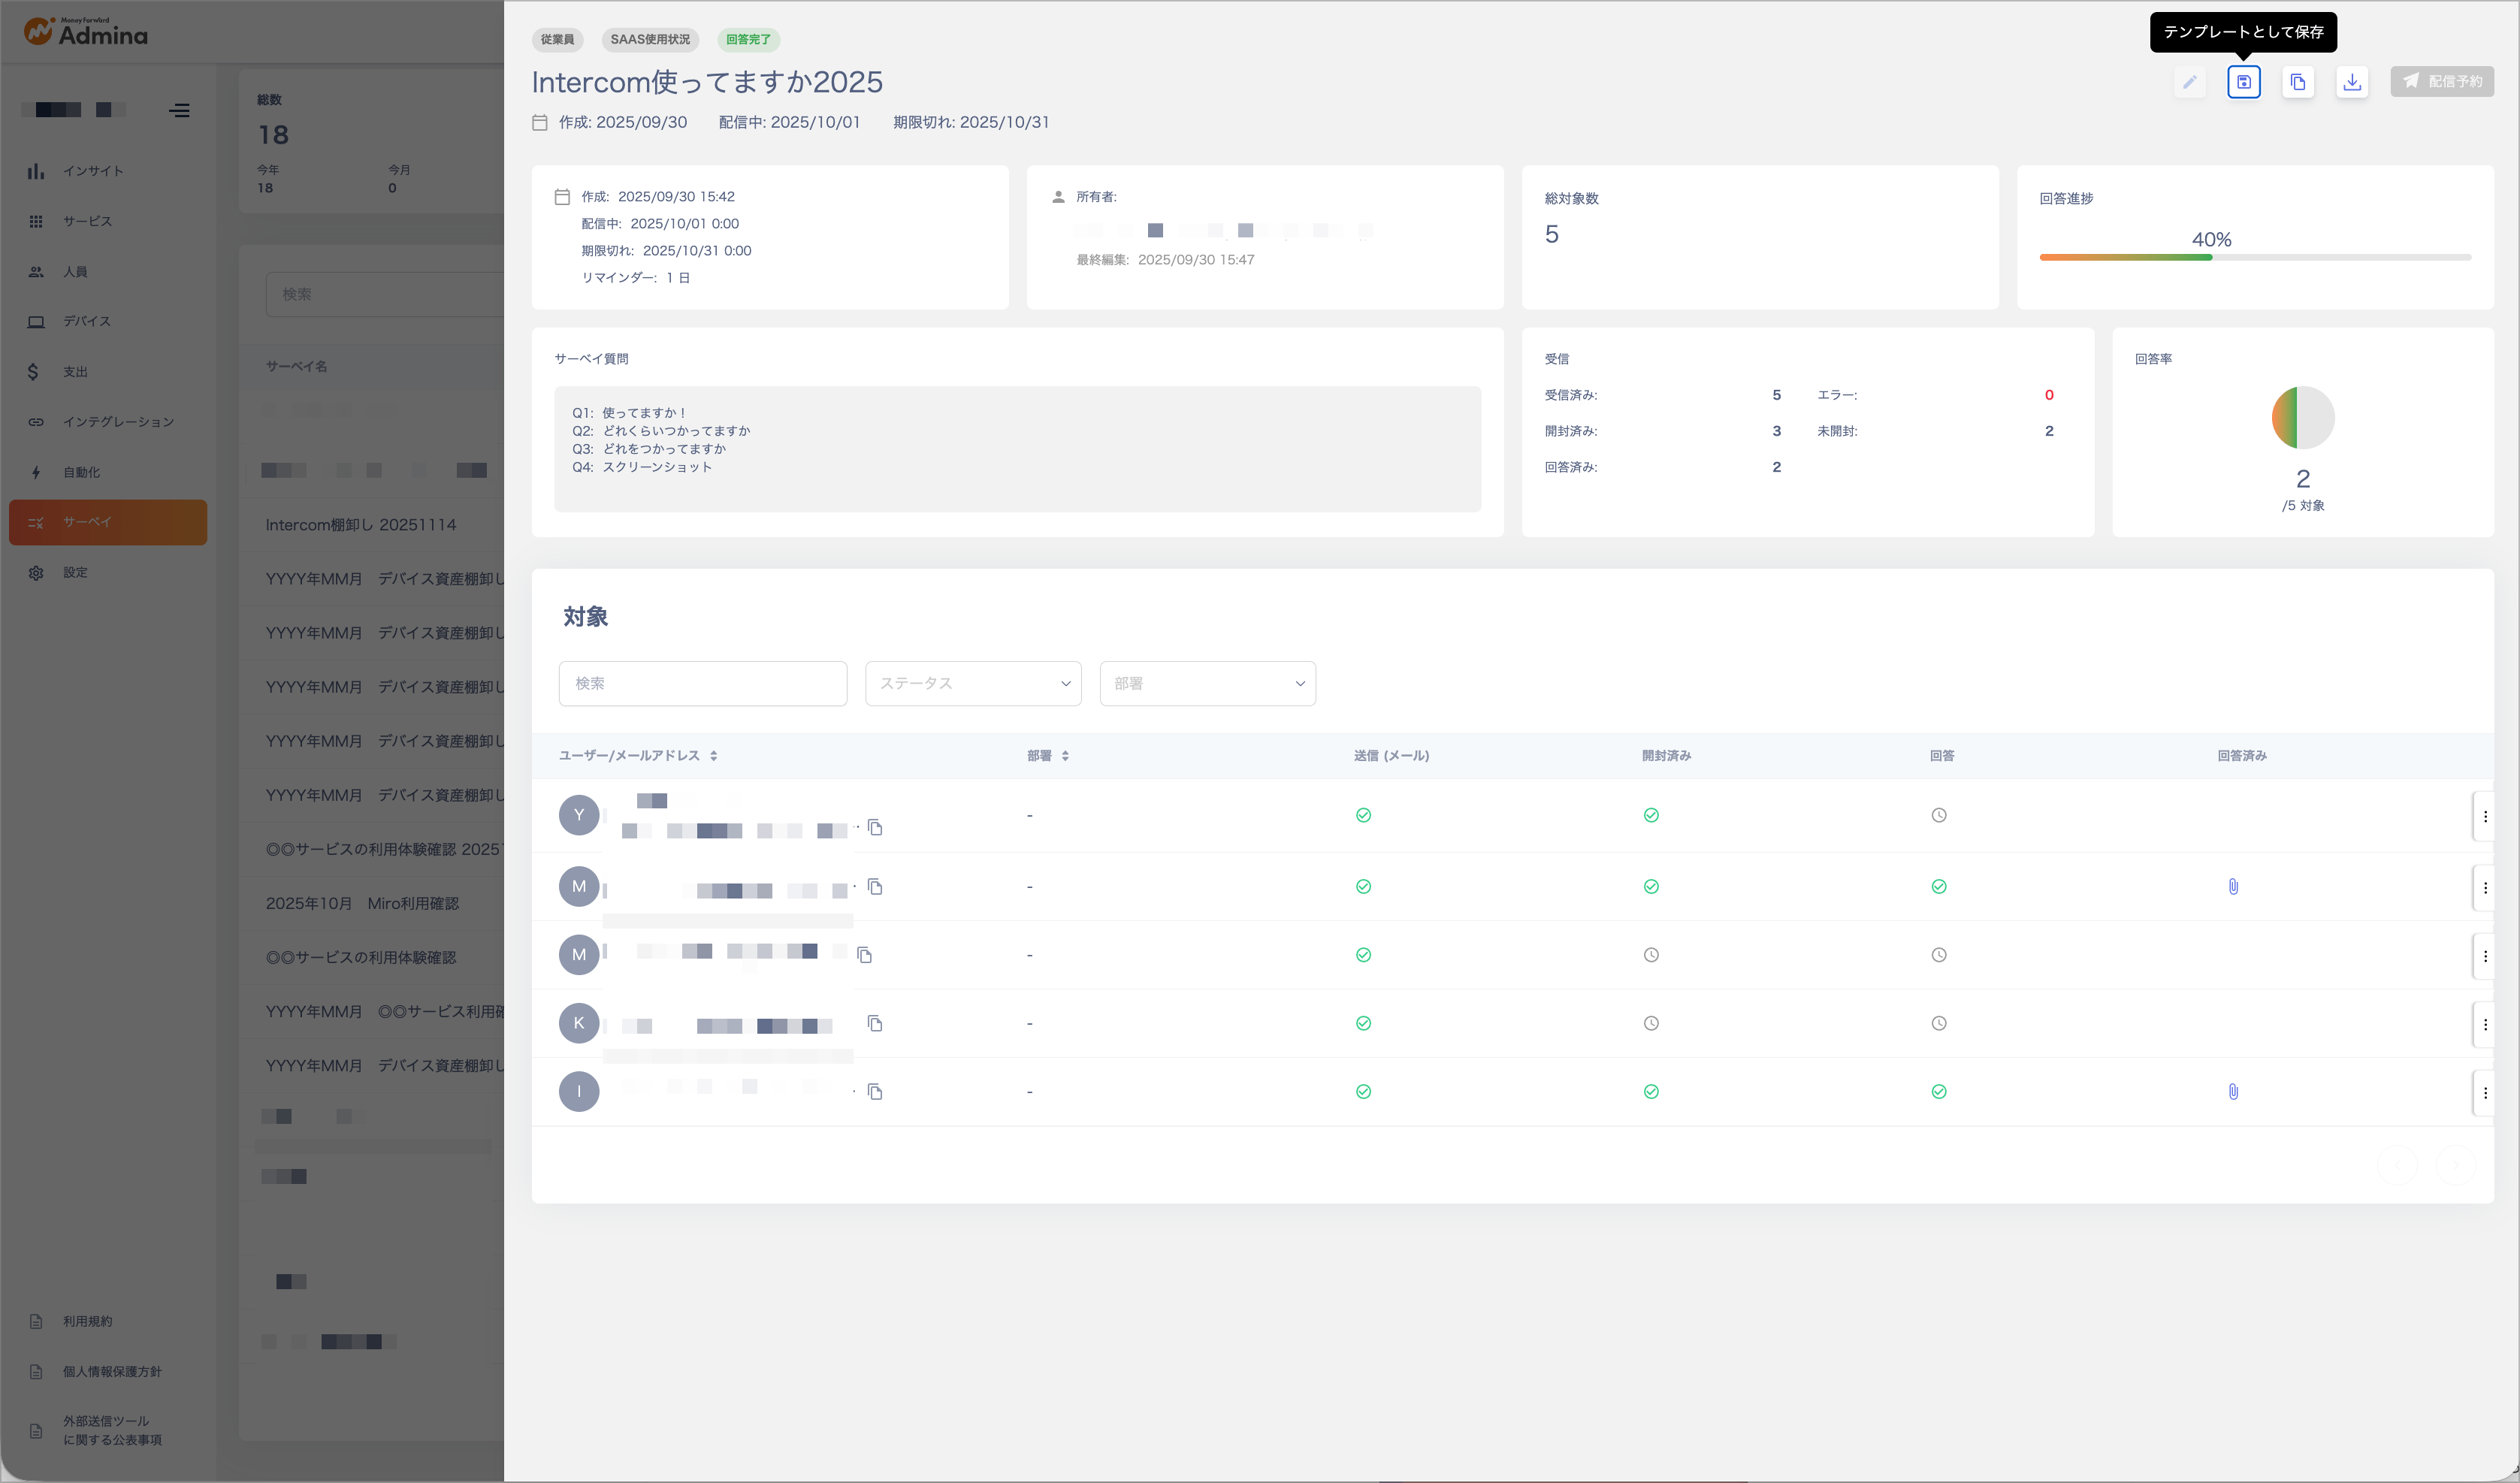Click the background list 検索 field
The width and height of the screenshot is (2520, 1483).
pyautogui.click(x=385, y=294)
